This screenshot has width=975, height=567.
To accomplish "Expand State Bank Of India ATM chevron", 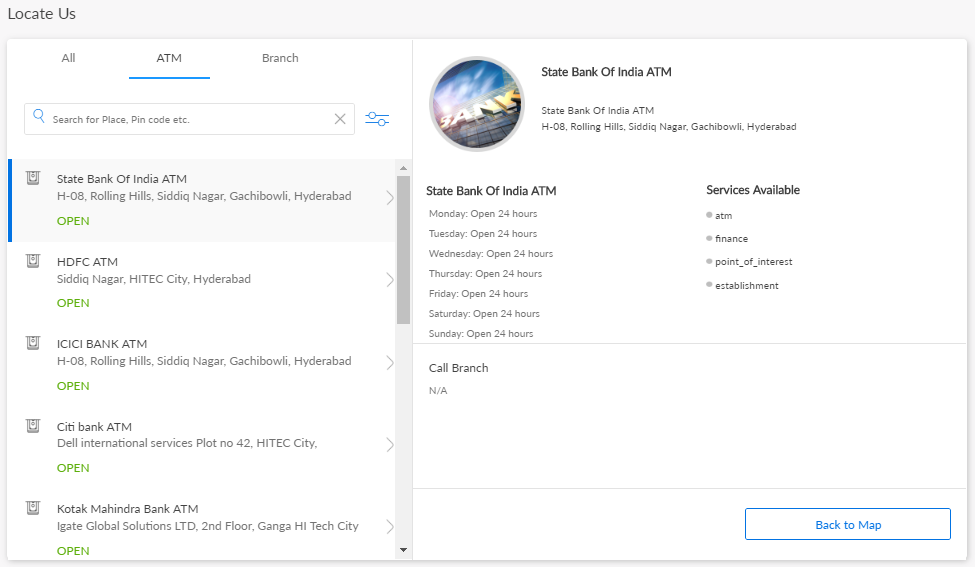I will tap(389, 198).
